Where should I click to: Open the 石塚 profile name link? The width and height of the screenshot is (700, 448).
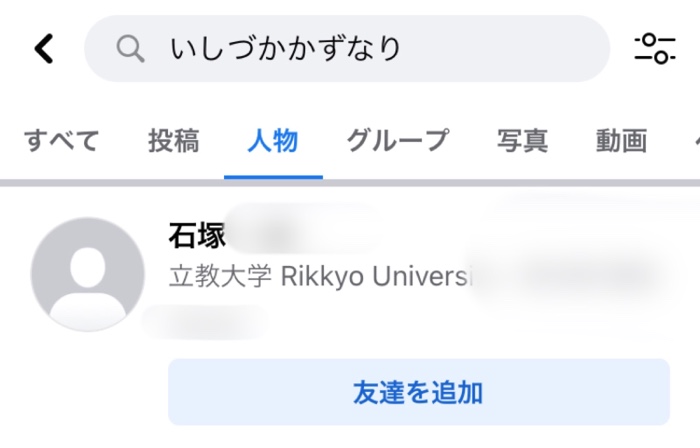click(197, 235)
